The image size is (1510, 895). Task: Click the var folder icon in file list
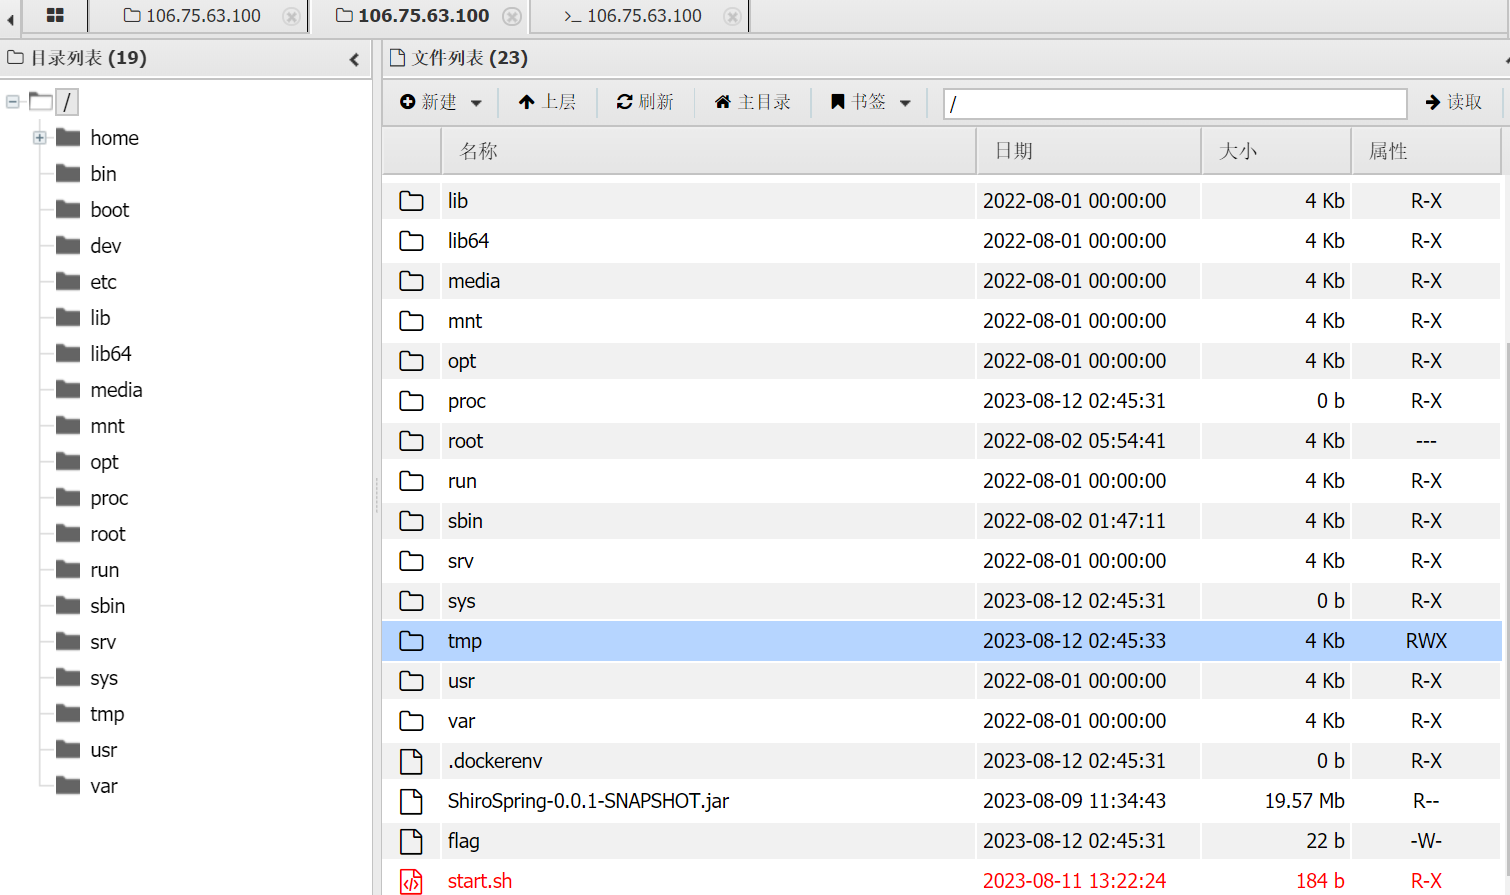tap(411, 721)
